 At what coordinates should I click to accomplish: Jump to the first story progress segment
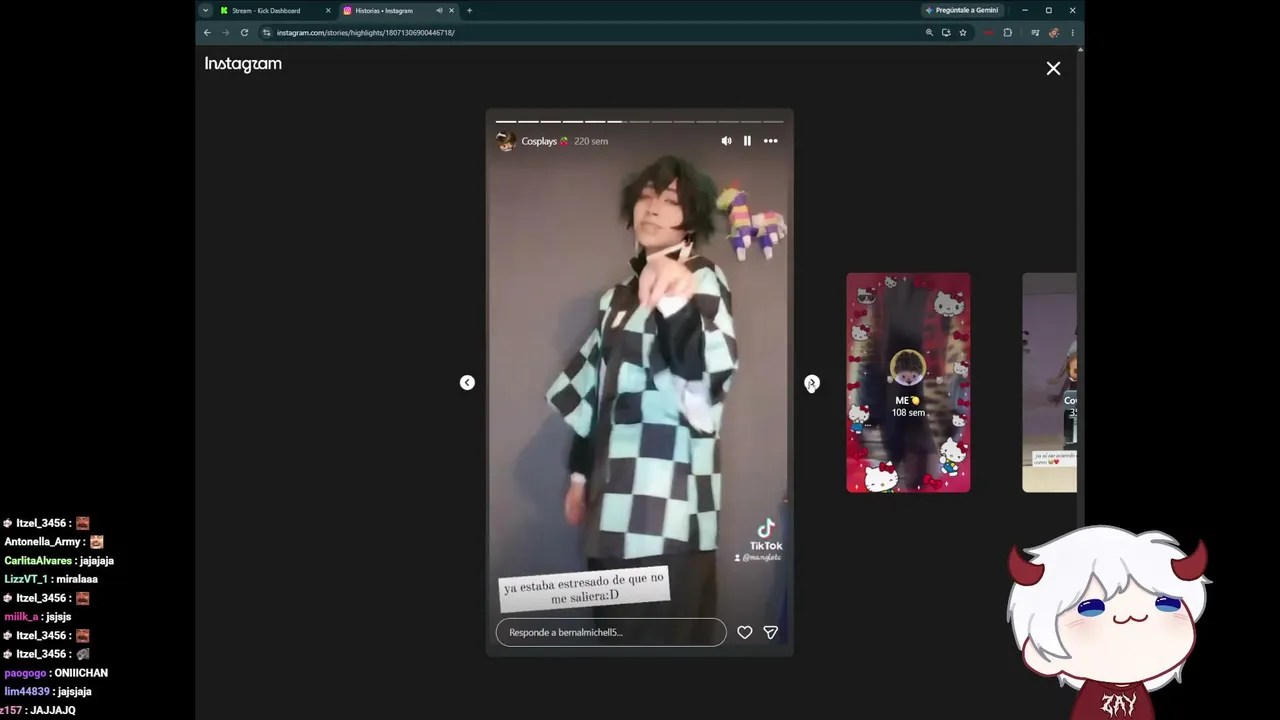click(506, 122)
